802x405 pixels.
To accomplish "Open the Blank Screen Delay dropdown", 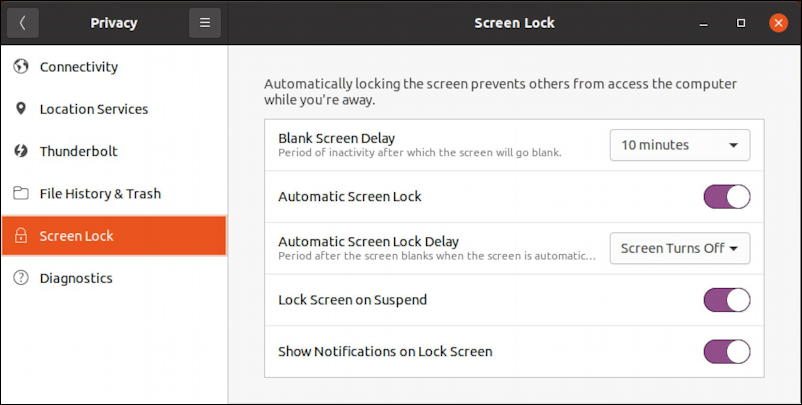I will coord(680,145).
